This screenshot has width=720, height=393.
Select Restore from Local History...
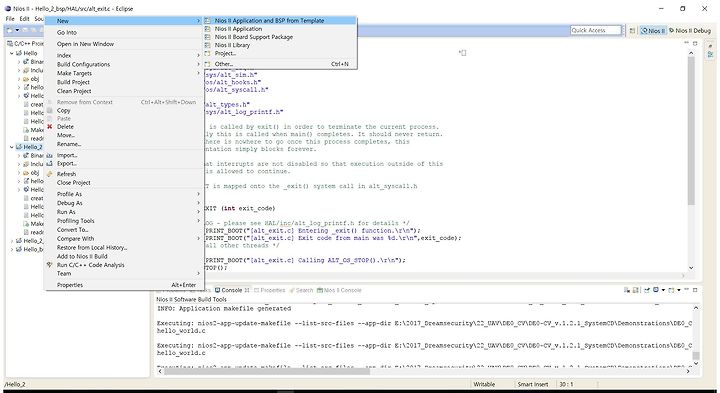(124, 247)
